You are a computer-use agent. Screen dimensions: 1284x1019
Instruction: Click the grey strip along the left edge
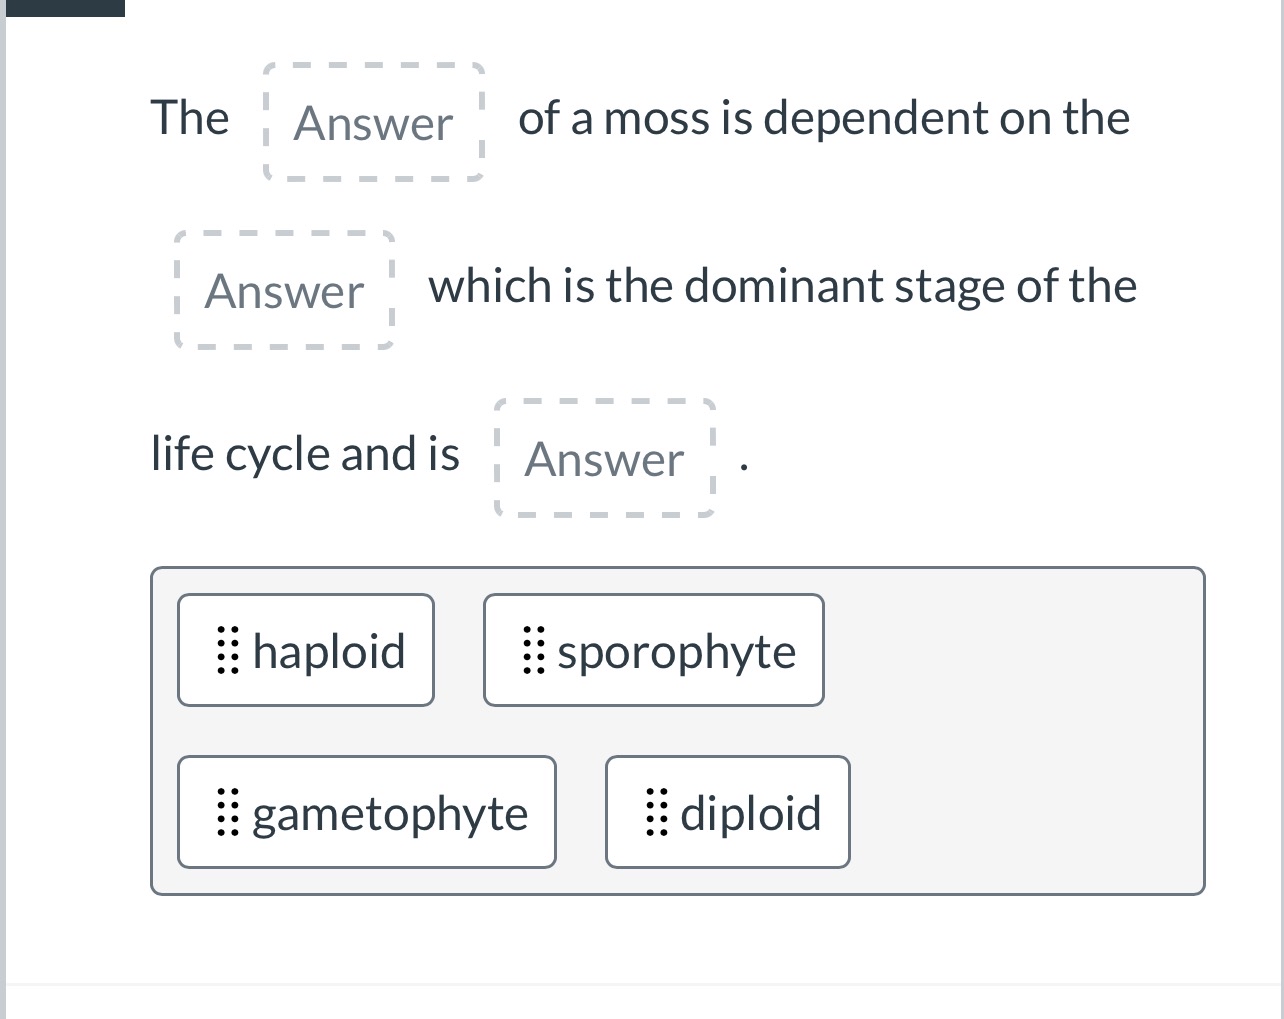(3, 500)
